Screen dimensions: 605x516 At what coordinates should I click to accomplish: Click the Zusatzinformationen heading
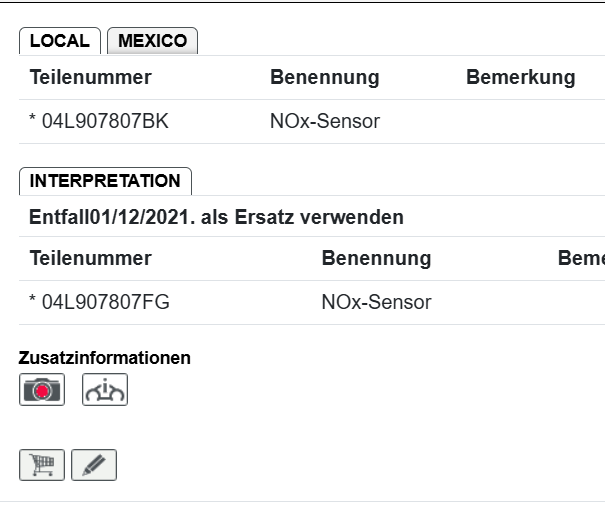[x=104, y=357]
